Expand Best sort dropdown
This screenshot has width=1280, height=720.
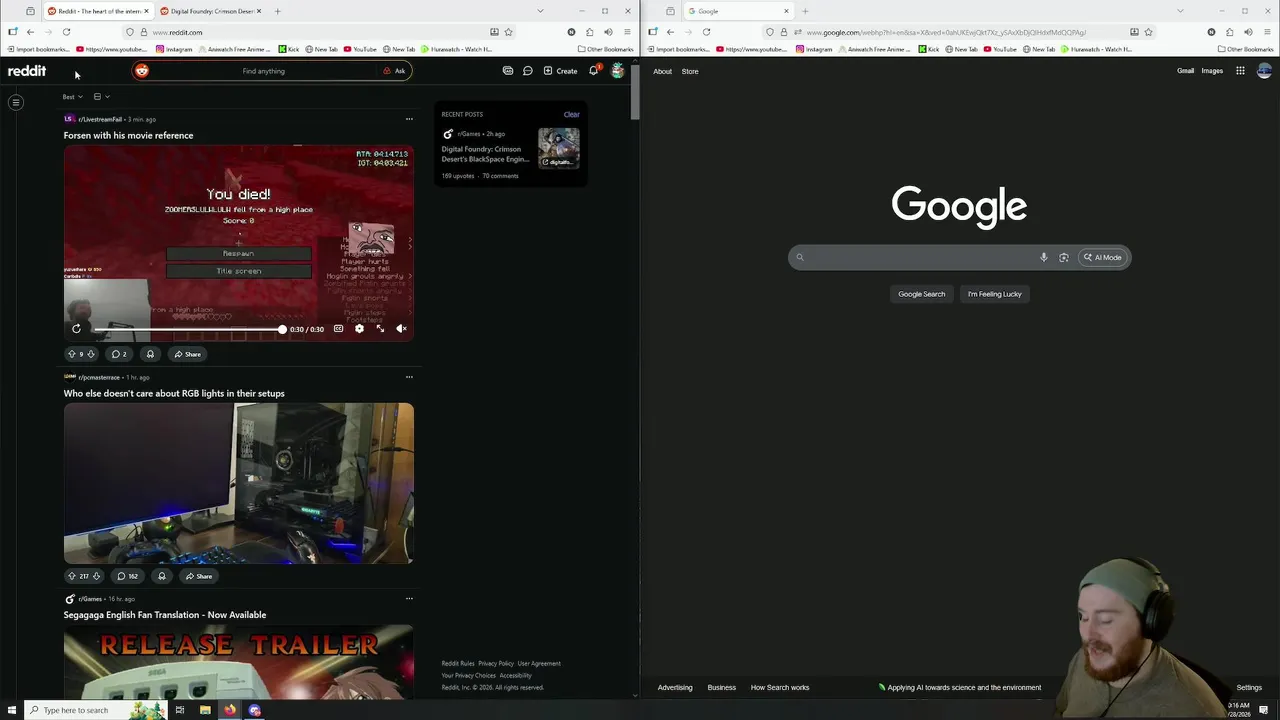pos(72,97)
